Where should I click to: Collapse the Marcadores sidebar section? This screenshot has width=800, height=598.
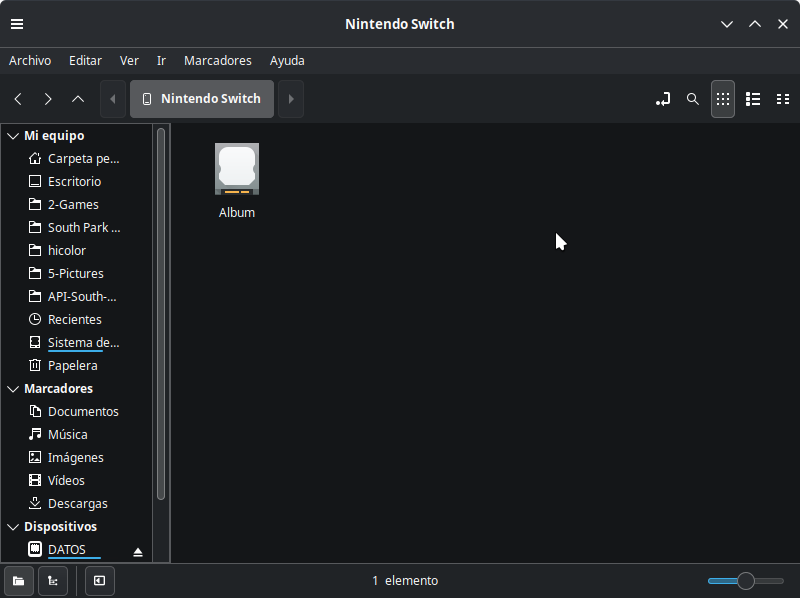tap(13, 389)
